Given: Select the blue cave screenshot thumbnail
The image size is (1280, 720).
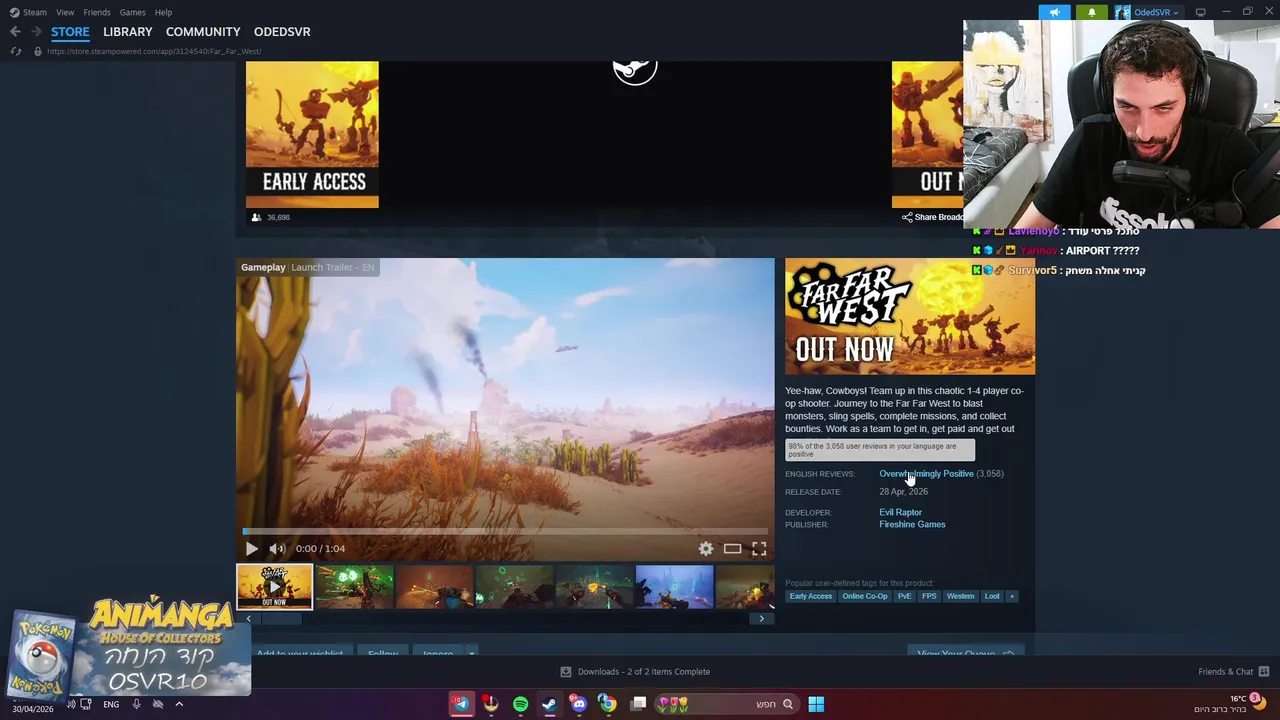Looking at the screenshot, I should 674,587.
